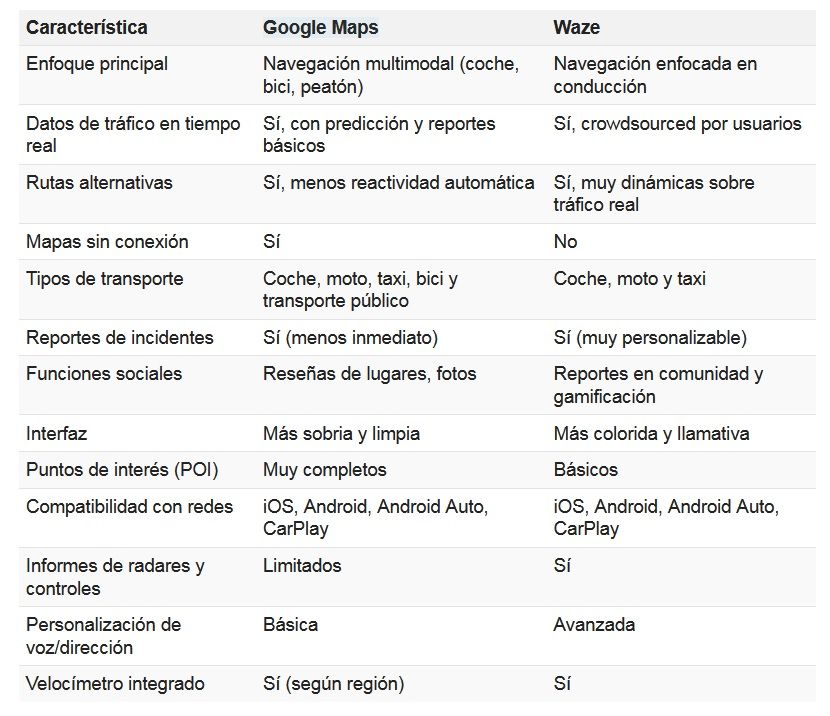Click the Mapas sin conexión label
This screenshot has width=830, height=716.
[x=107, y=242]
